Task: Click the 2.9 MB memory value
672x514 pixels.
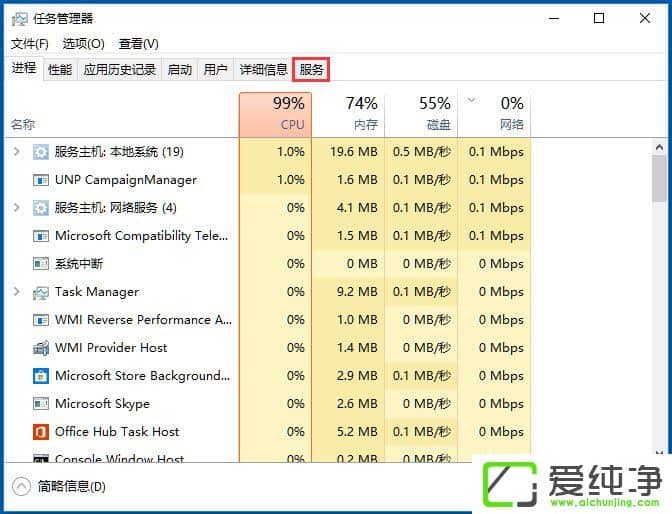Action: (357, 376)
